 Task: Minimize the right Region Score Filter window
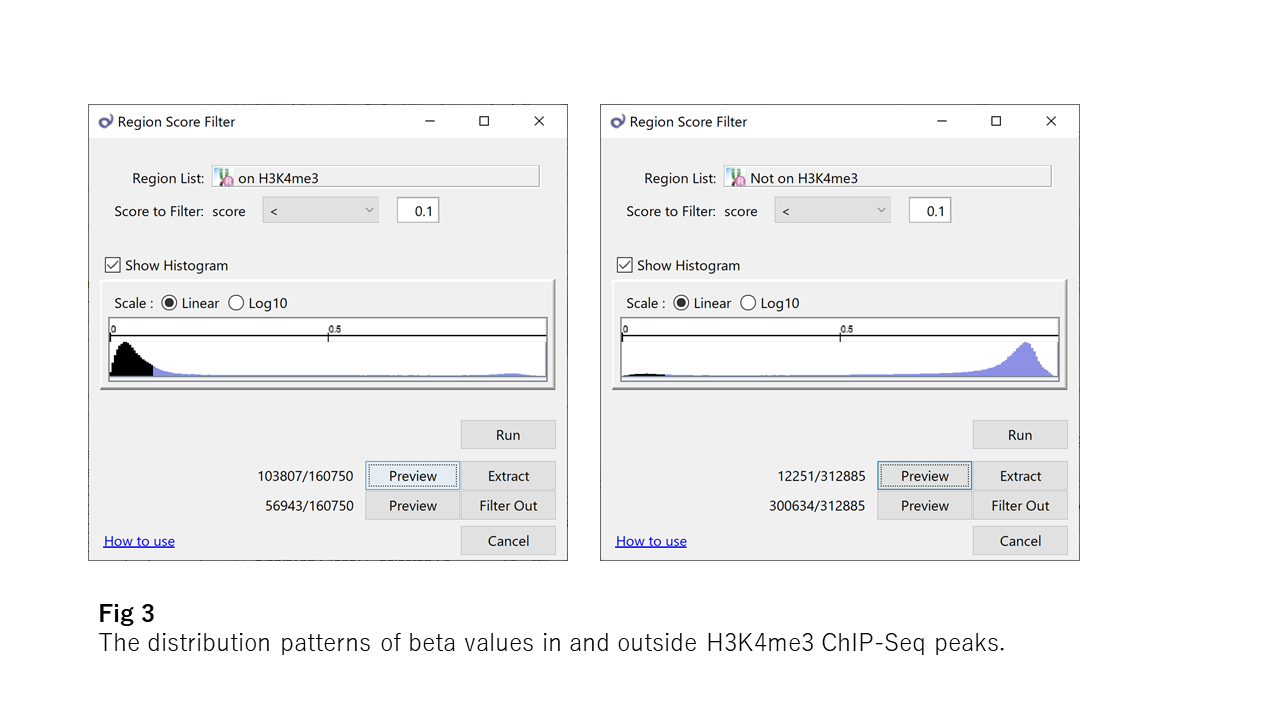942,121
